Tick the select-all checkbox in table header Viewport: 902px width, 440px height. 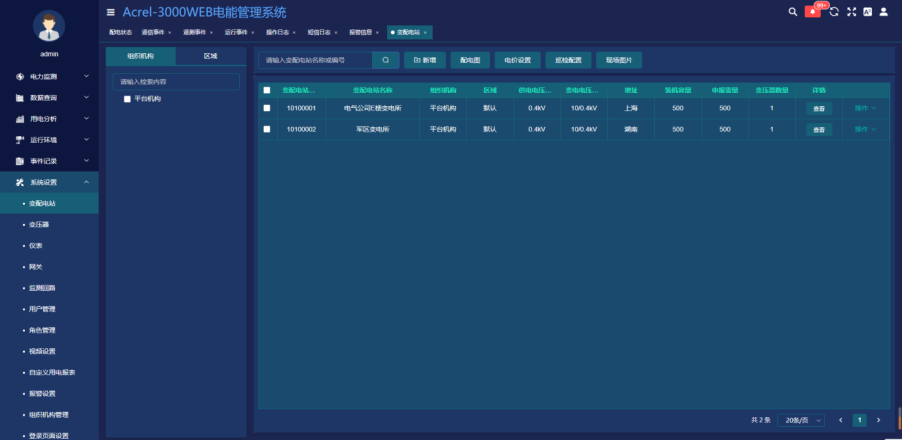coord(266,90)
